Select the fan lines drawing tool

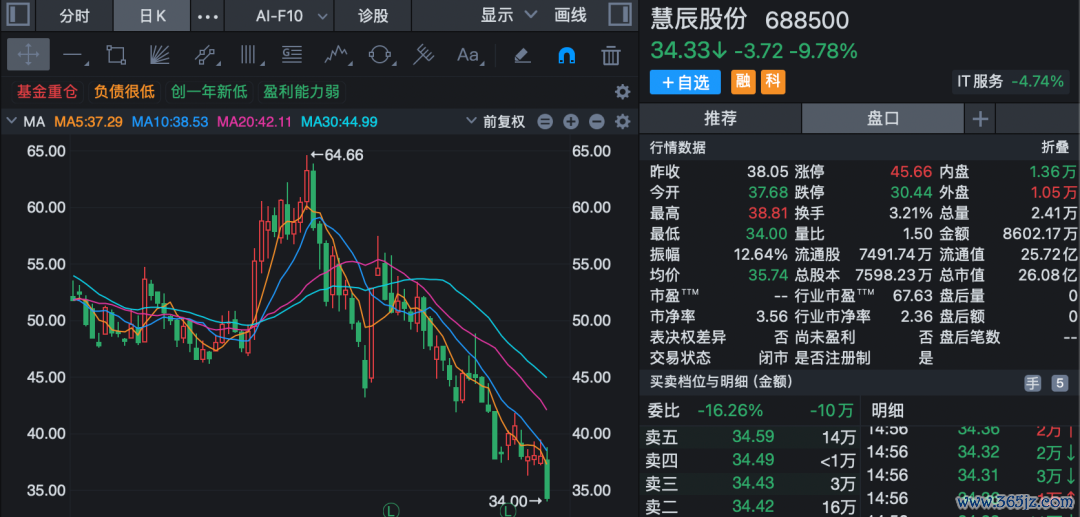pyautogui.click(x=160, y=54)
